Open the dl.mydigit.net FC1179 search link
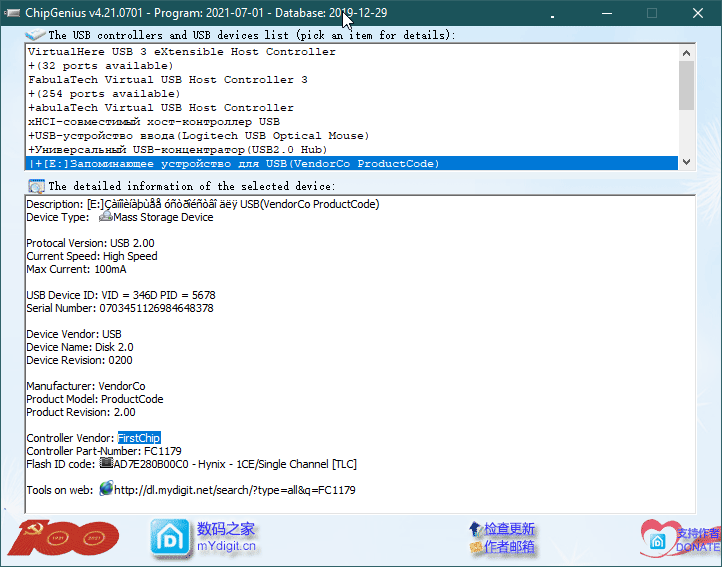The image size is (722, 567). 235,490
